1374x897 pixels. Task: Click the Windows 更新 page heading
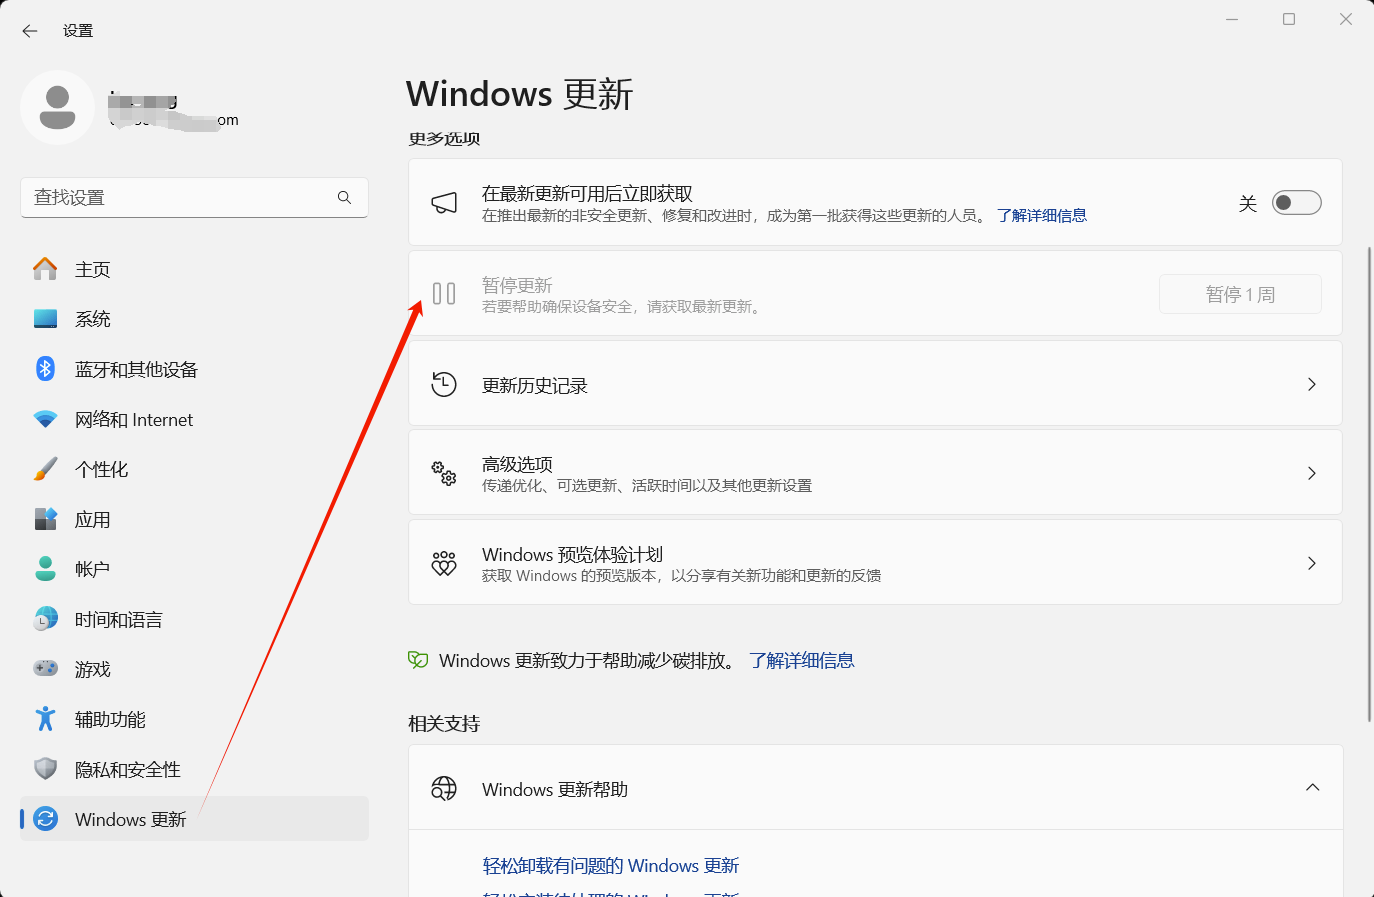coord(520,94)
